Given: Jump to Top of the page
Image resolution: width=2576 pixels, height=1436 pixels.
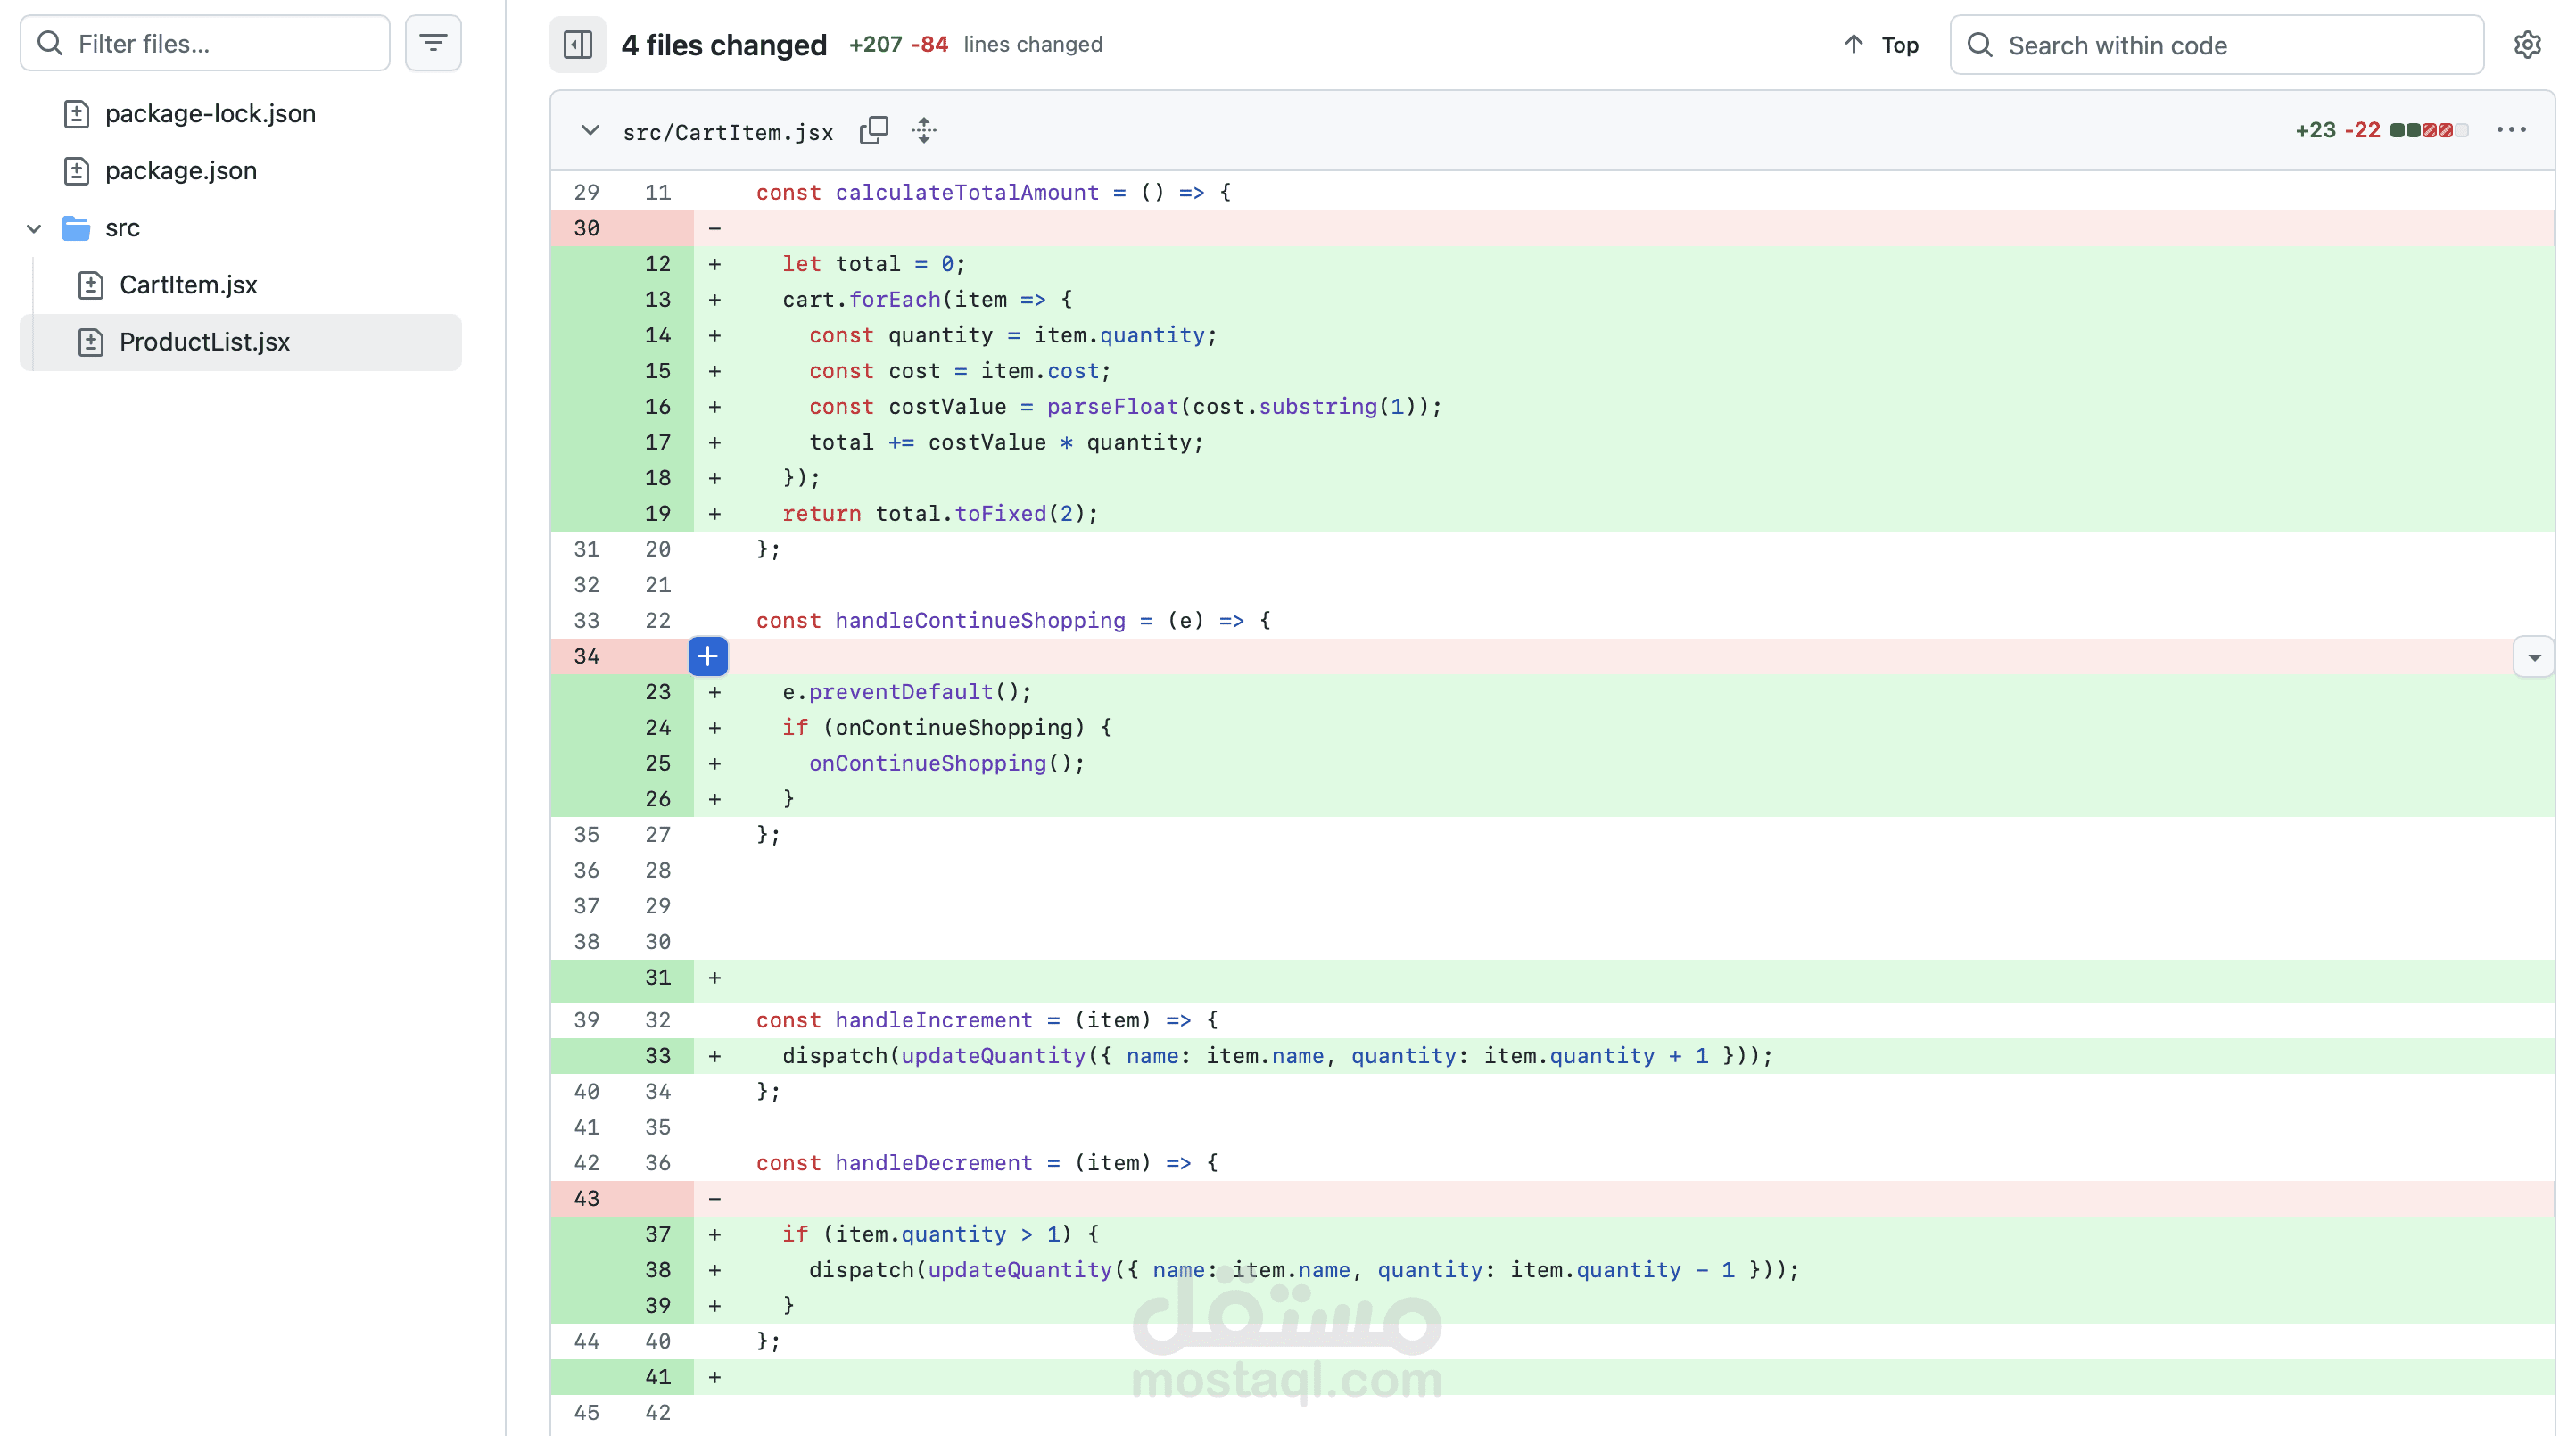Looking at the screenshot, I should point(1881,45).
